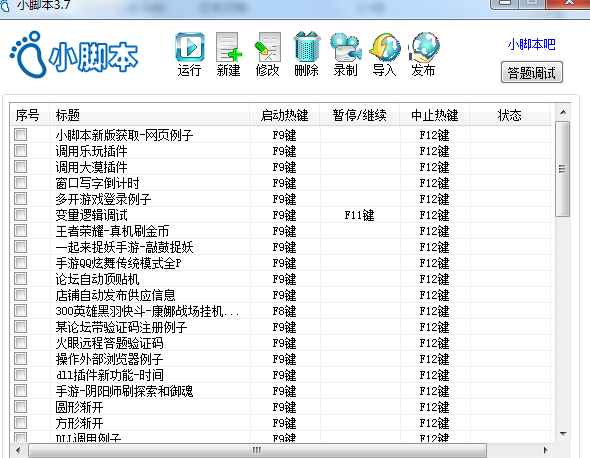Check the dll插件新功能-时间 checkbox
This screenshot has height=458, width=590.
(x=20, y=374)
